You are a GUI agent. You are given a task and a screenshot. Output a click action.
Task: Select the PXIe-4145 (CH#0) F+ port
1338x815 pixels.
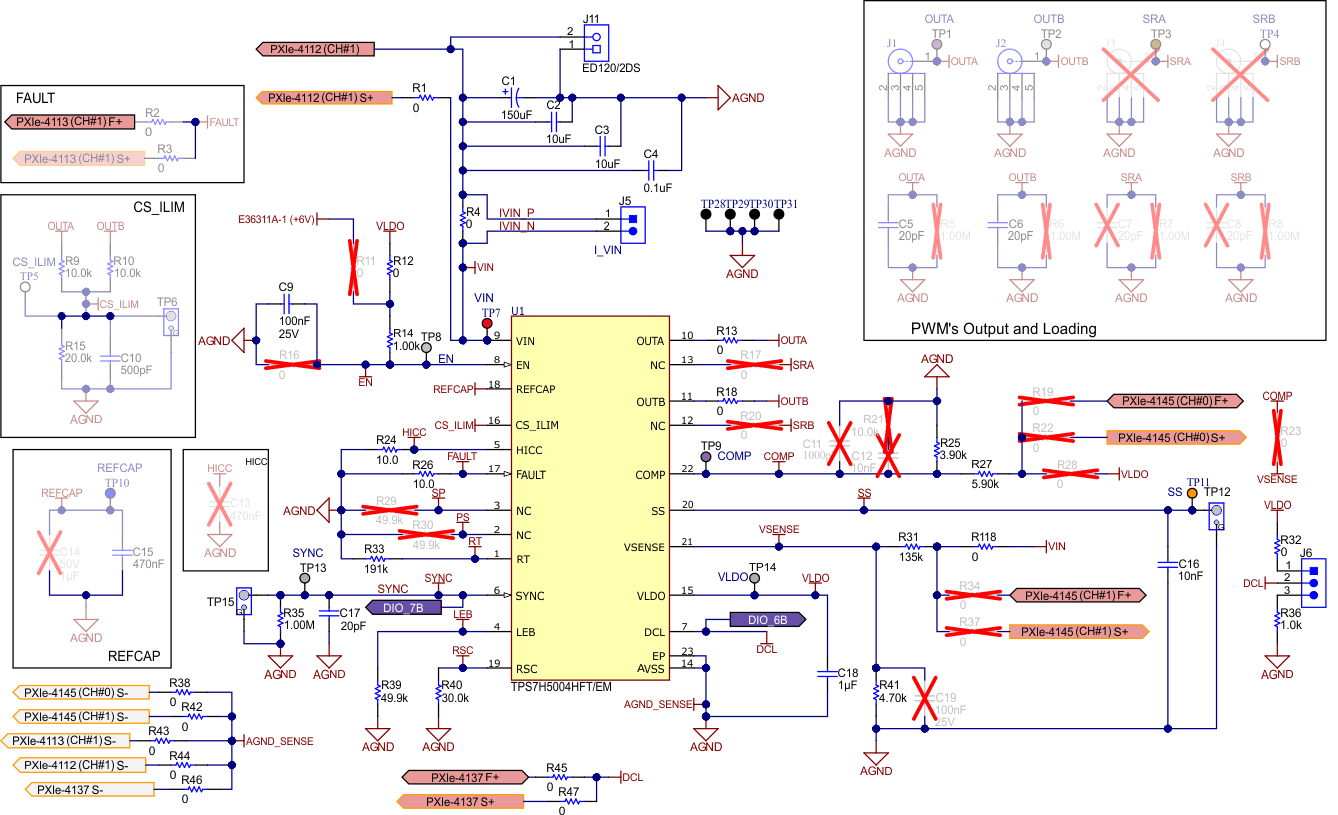click(x=1174, y=401)
